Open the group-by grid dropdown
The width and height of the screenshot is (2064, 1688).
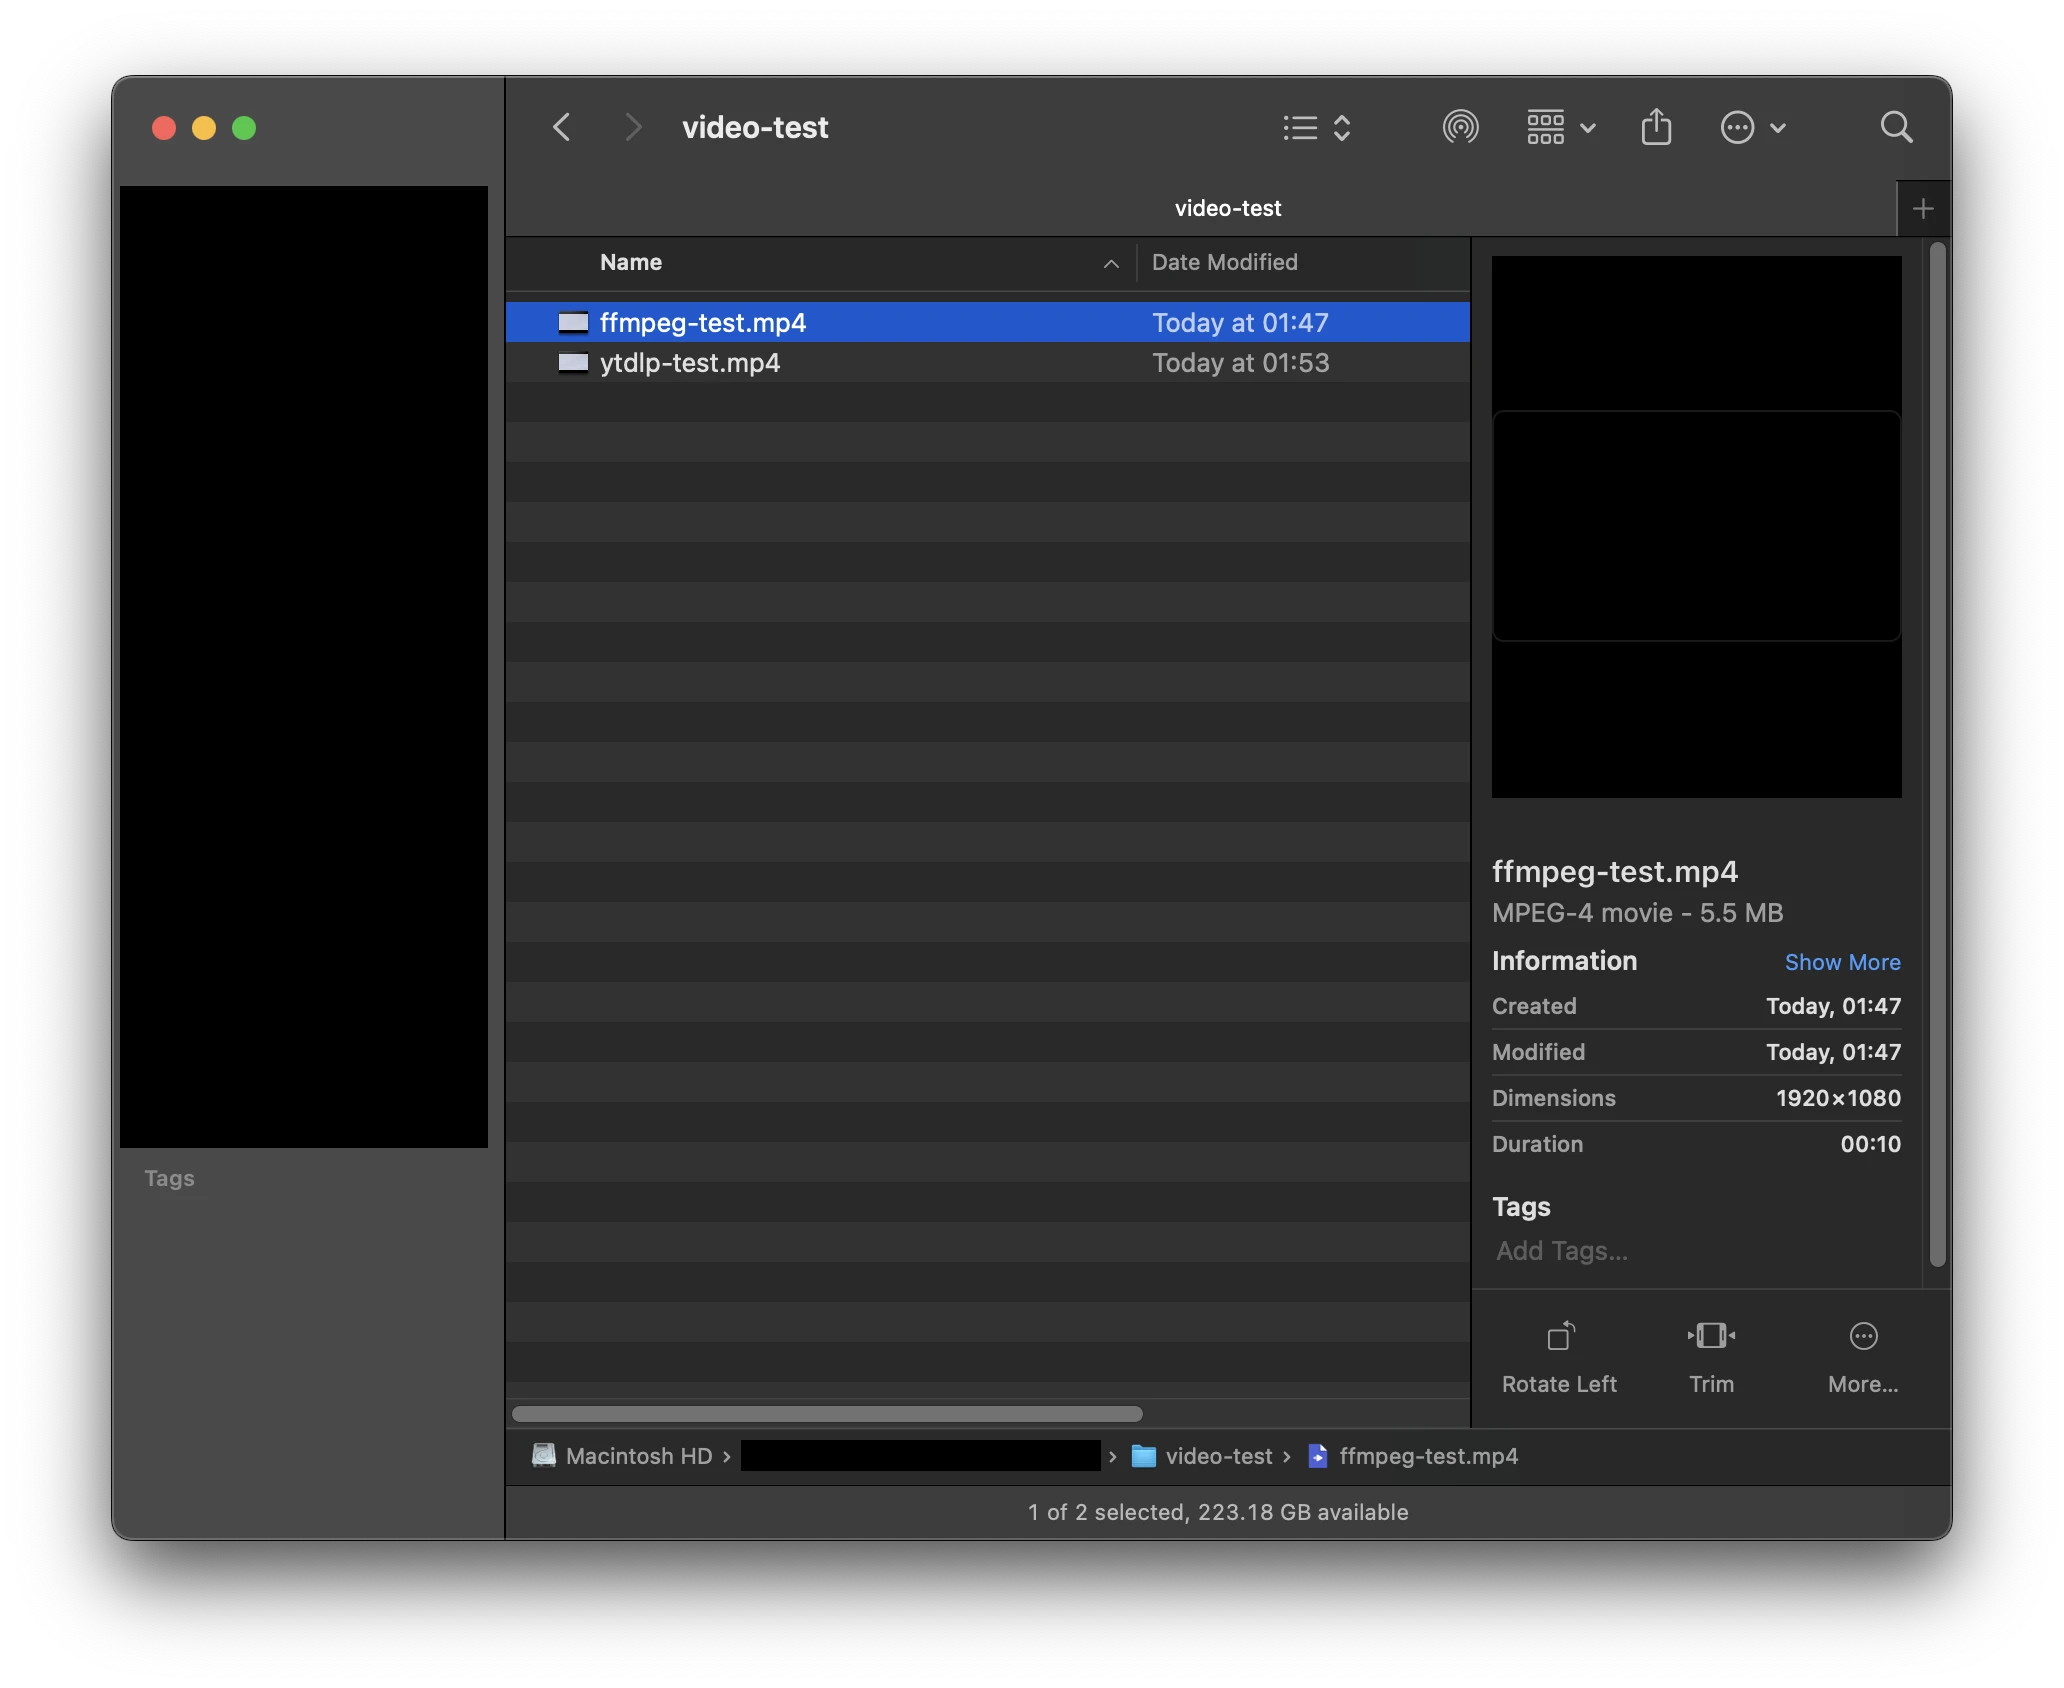pyautogui.click(x=1561, y=127)
